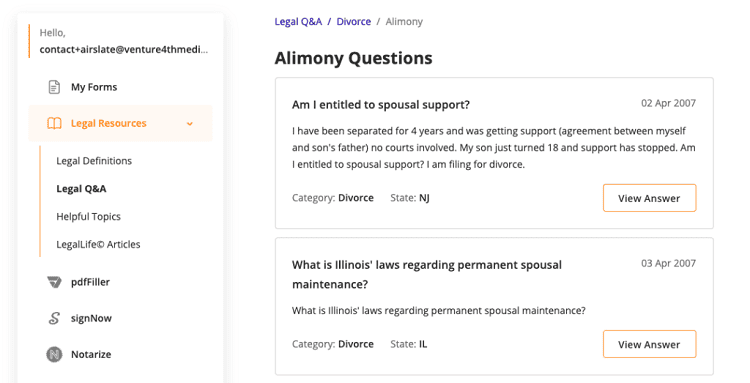Click the account email address text
Viewport: 750px width, 383px height.
(124, 50)
